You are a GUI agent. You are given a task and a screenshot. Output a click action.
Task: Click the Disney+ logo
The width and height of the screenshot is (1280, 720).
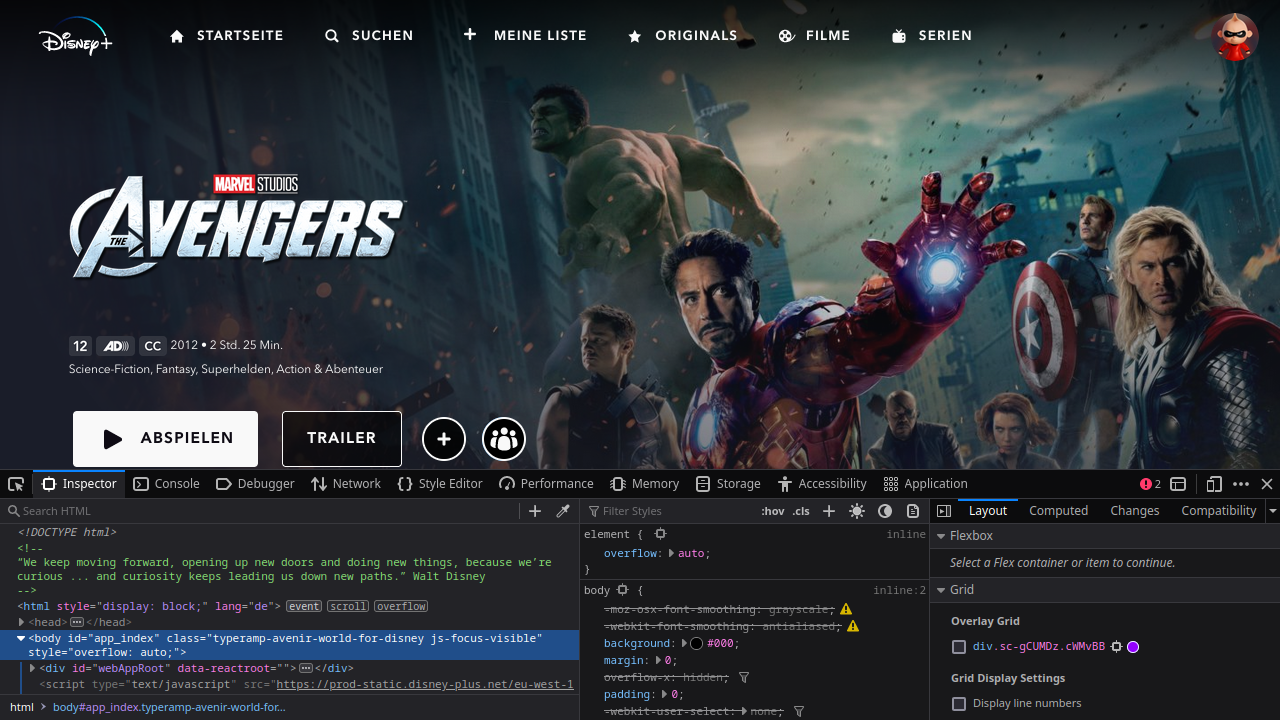tap(76, 39)
